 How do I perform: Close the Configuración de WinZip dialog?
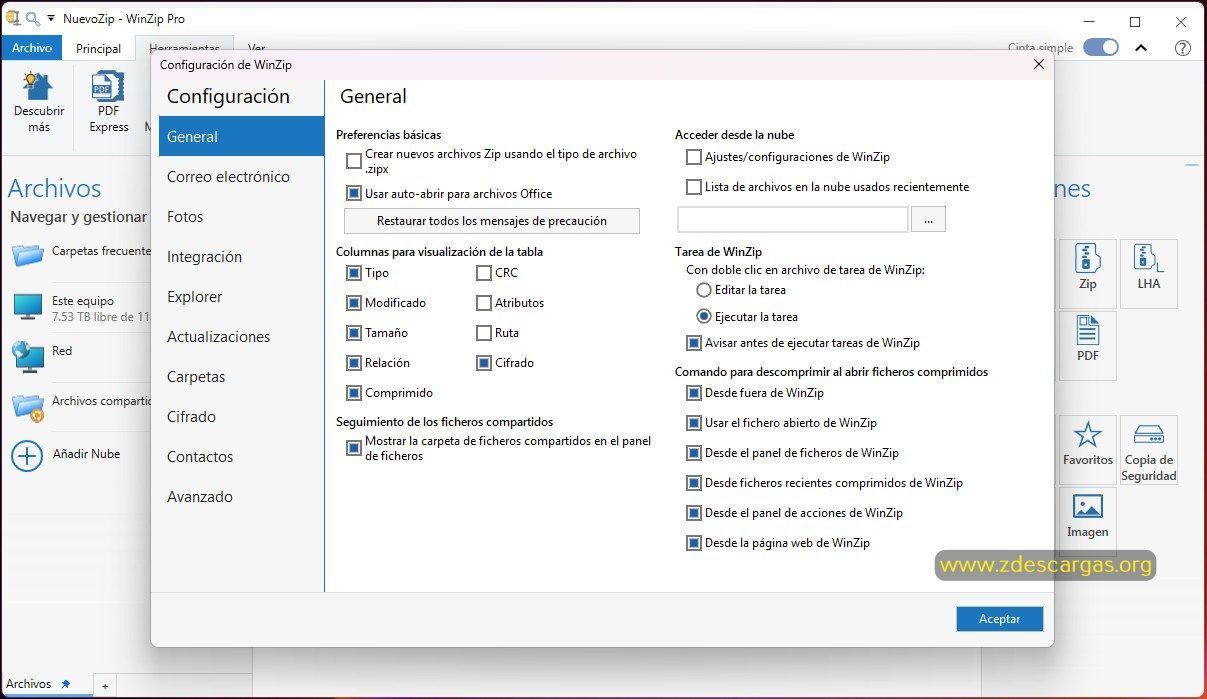coord(1039,64)
